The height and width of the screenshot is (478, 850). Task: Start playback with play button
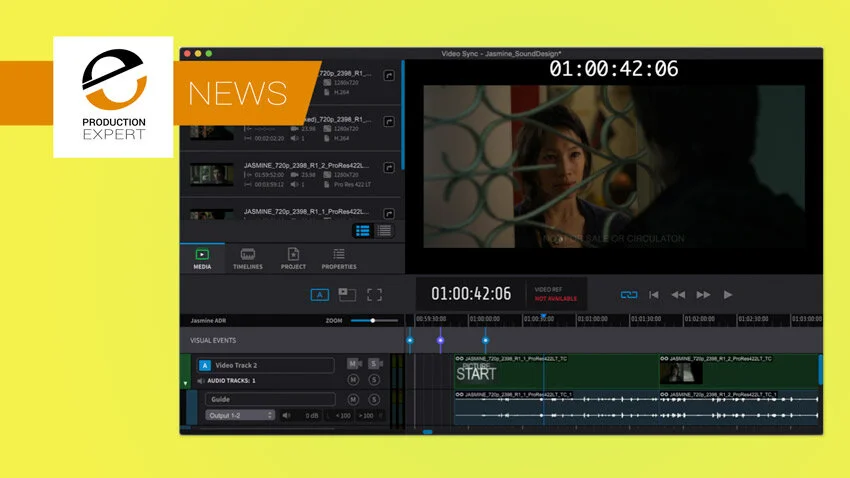click(728, 295)
